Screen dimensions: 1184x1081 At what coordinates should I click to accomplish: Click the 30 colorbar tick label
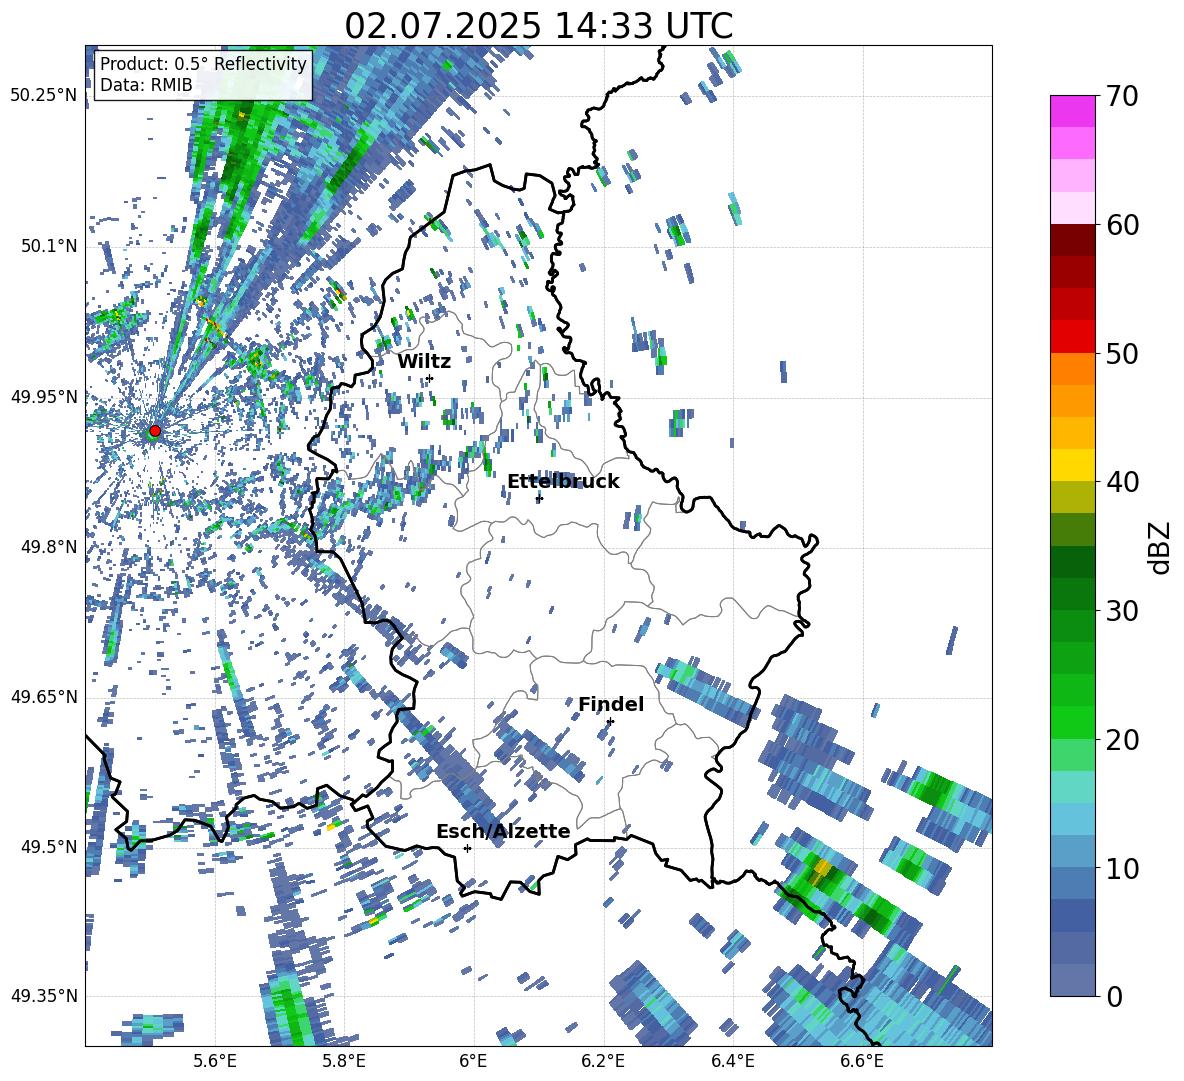tap(1121, 610)
